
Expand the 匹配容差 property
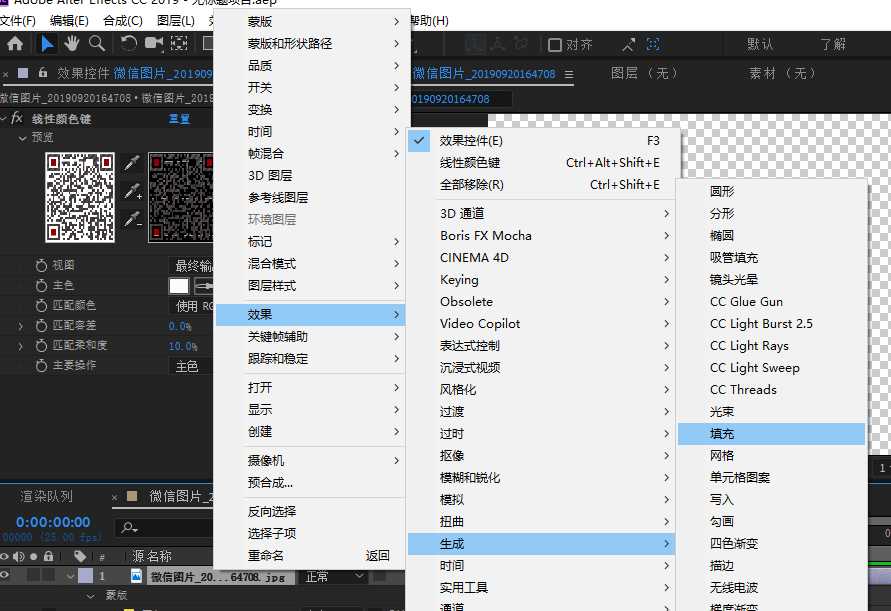21,326
